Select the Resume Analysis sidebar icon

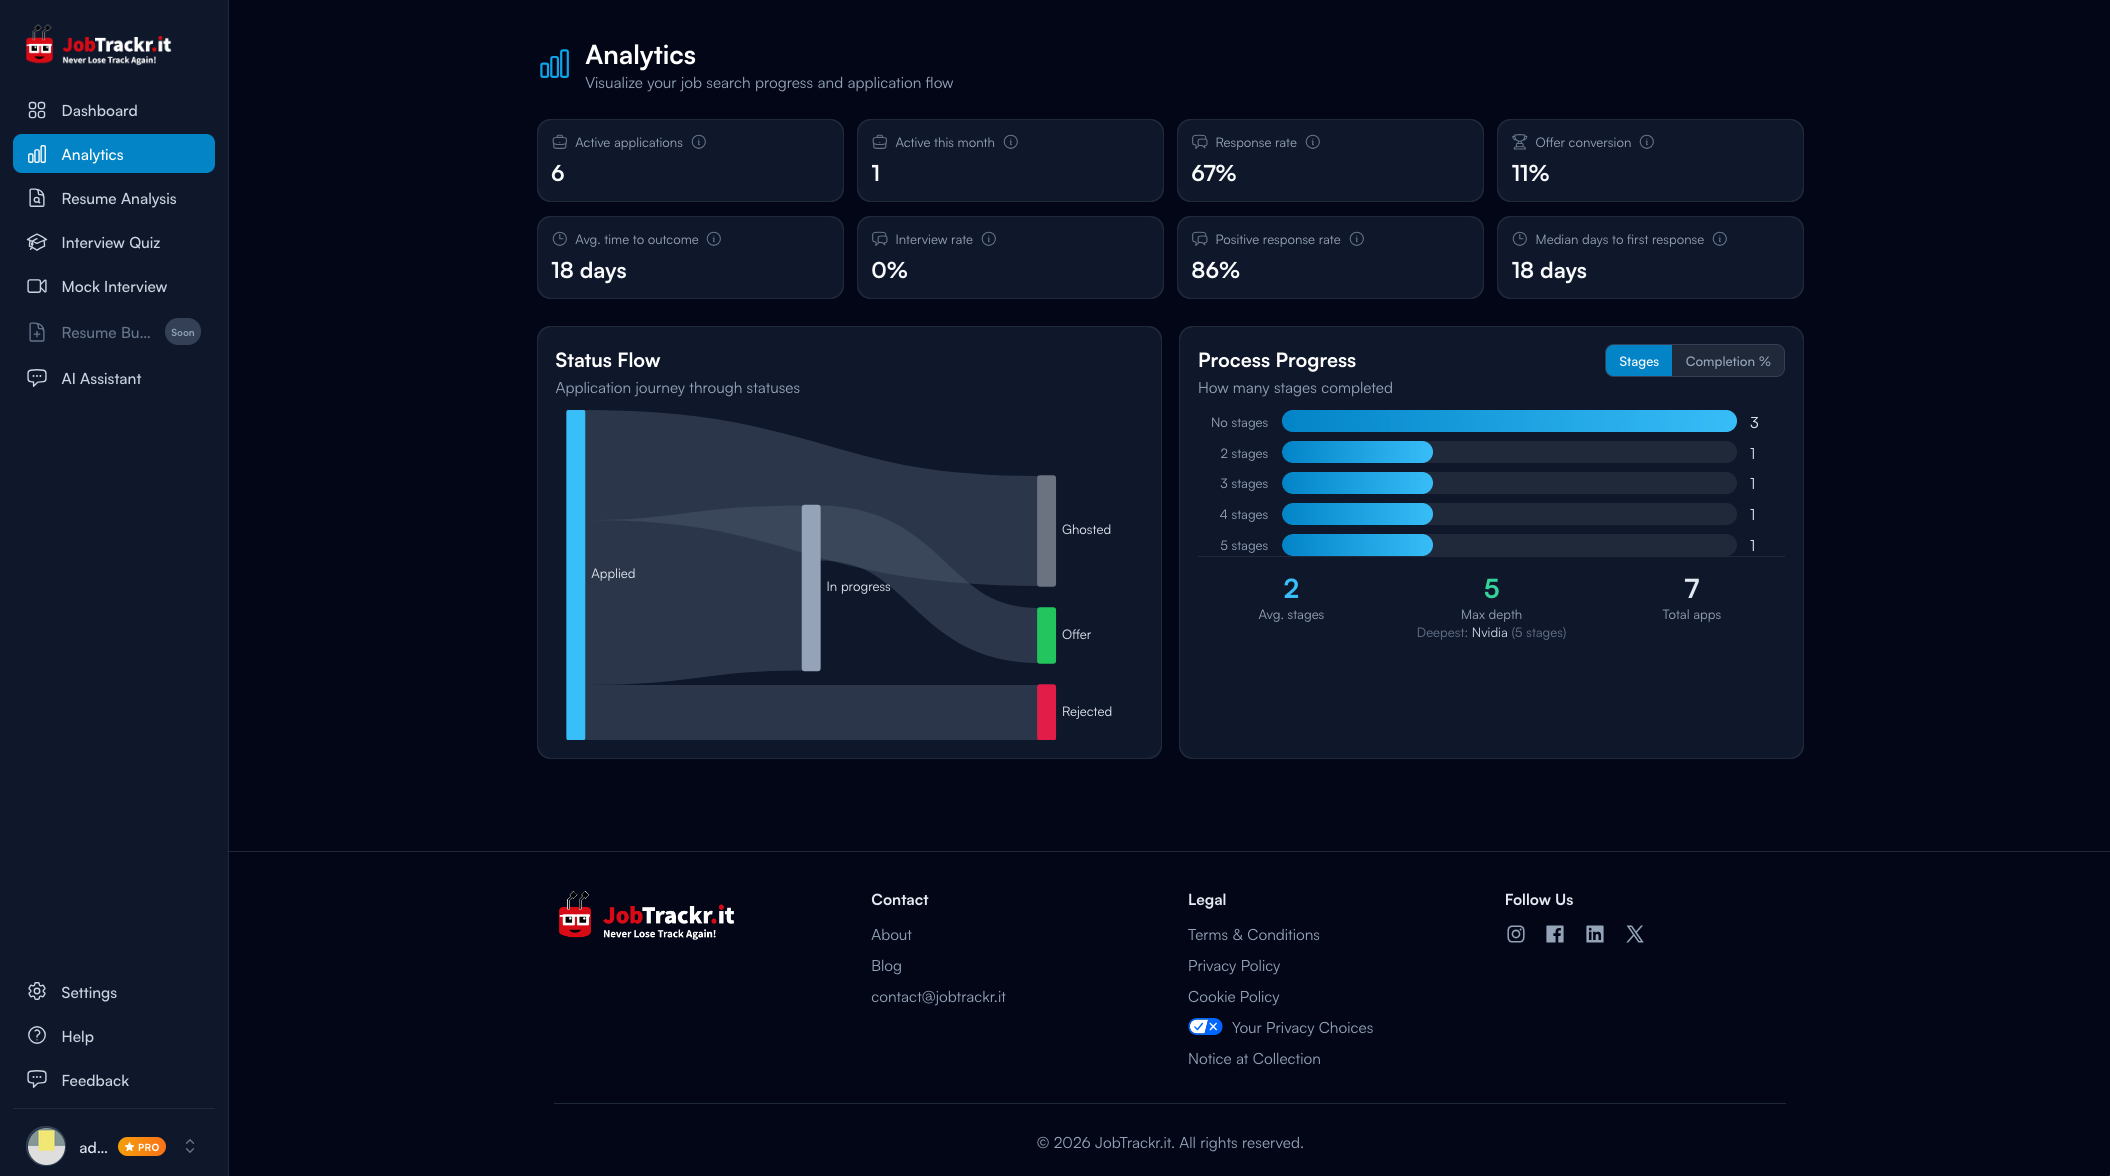pos(37,198)
